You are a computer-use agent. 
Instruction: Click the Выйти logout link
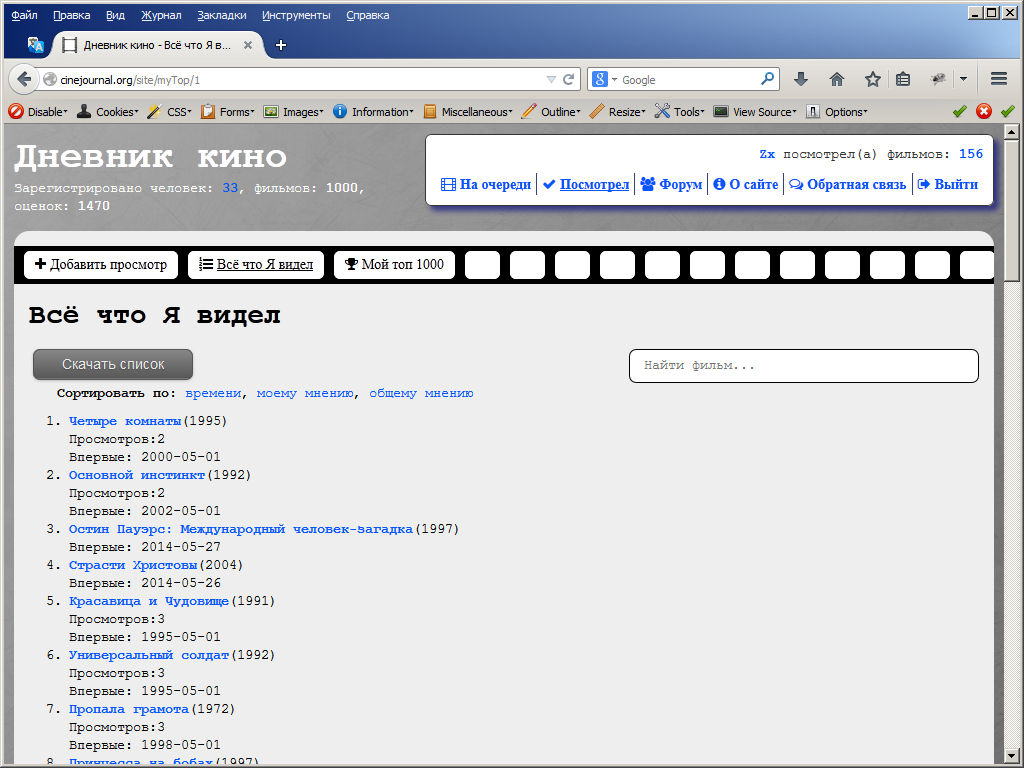(948, 184)
